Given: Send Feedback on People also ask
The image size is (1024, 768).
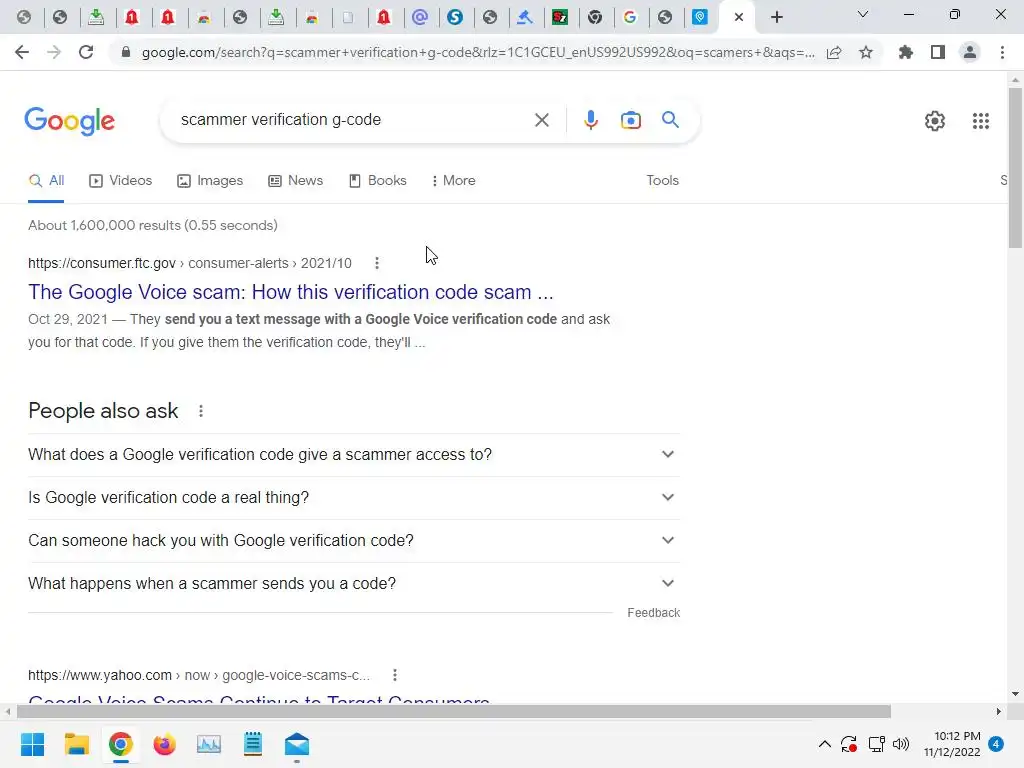Looking at the screenshot, I should pyautogui.click(x=654, y=613).
